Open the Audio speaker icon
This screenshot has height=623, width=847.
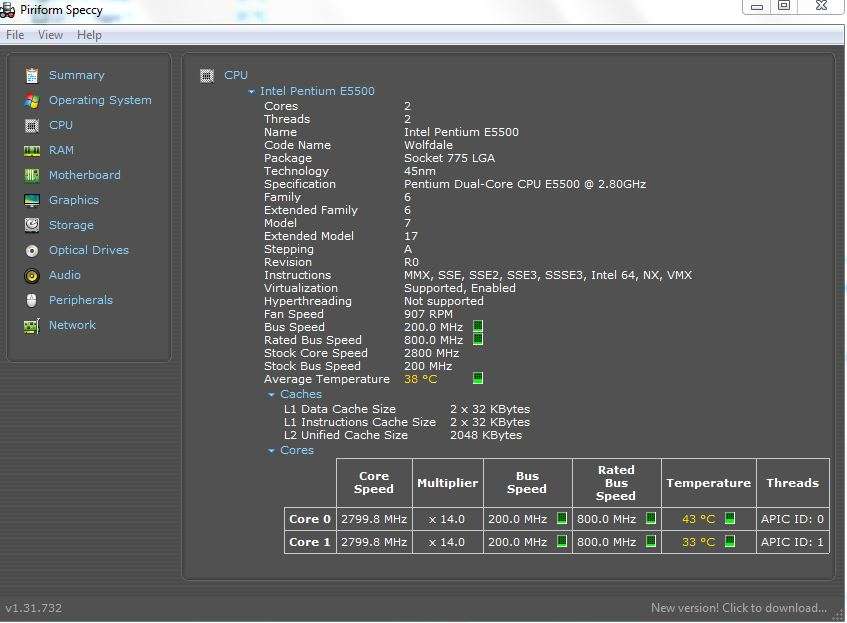point(32,275)
